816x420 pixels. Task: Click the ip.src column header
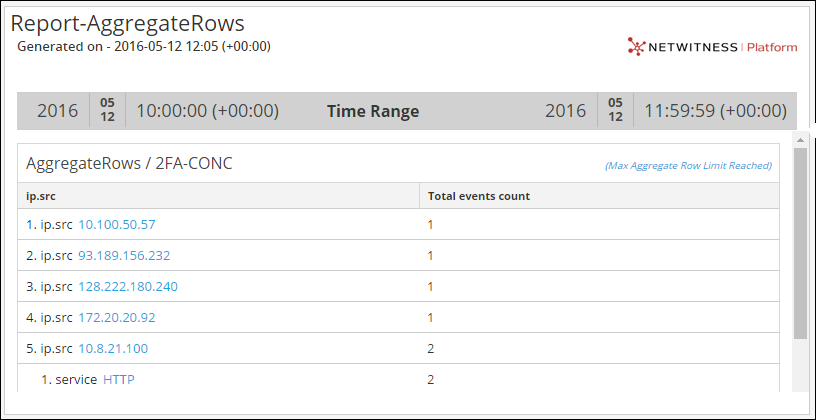[39, 196]
